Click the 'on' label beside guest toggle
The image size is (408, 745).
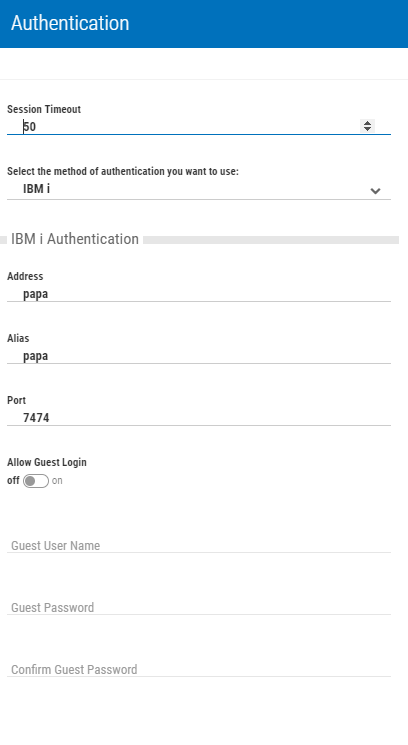[57, 480]
